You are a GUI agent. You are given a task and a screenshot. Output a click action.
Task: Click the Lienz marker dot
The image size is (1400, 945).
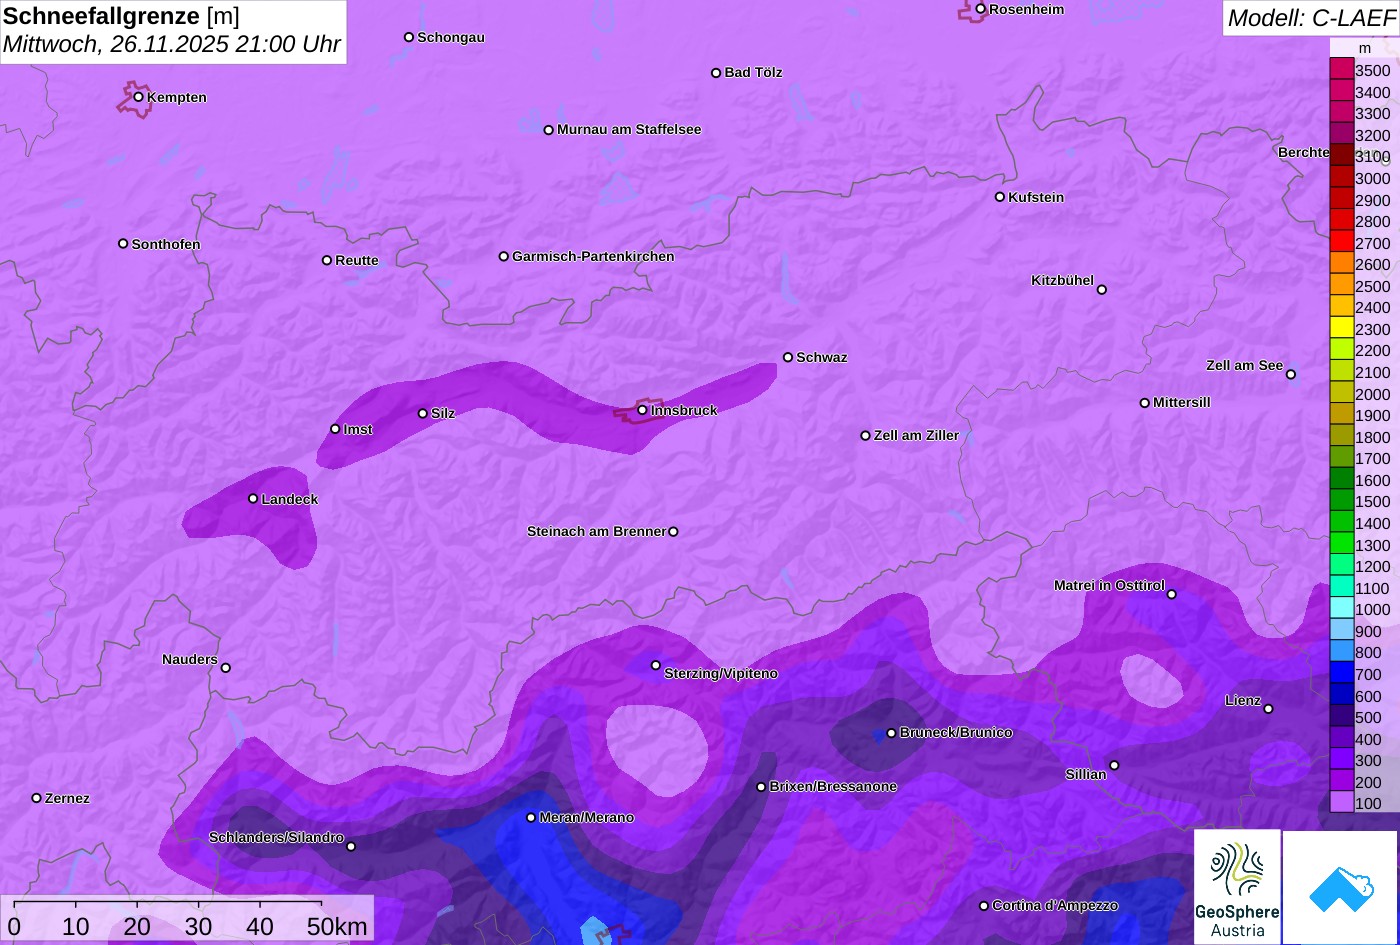click(x=1268, y=709)
